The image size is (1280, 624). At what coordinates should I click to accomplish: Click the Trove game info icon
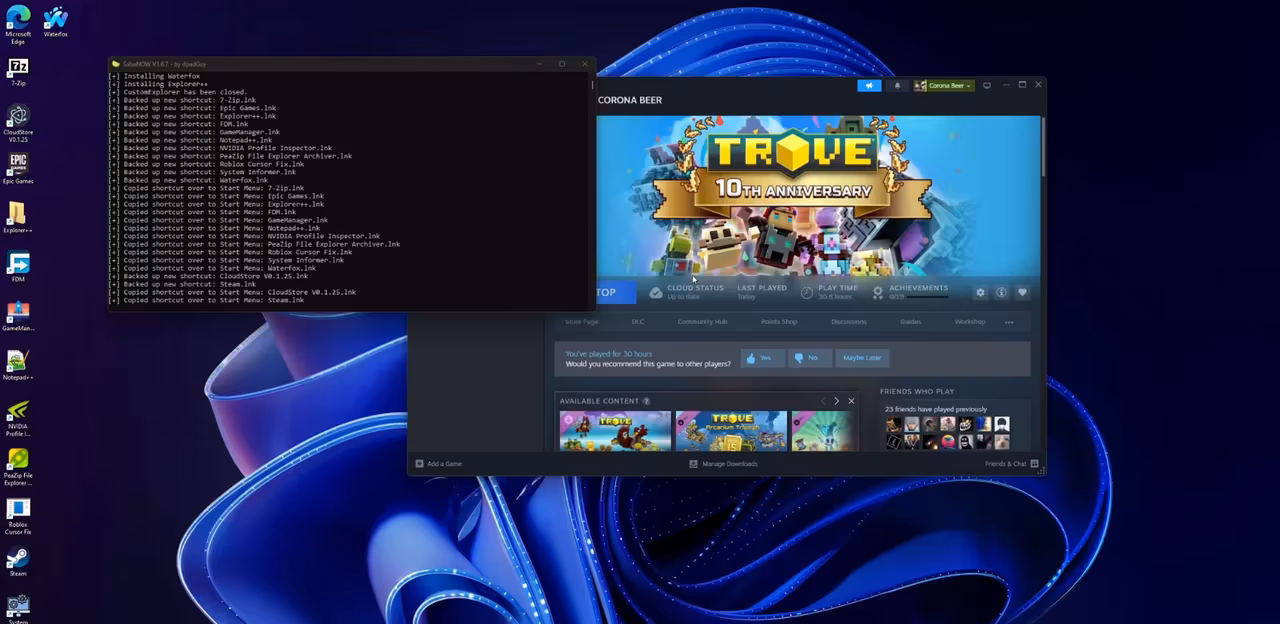tap(1001, 292)
